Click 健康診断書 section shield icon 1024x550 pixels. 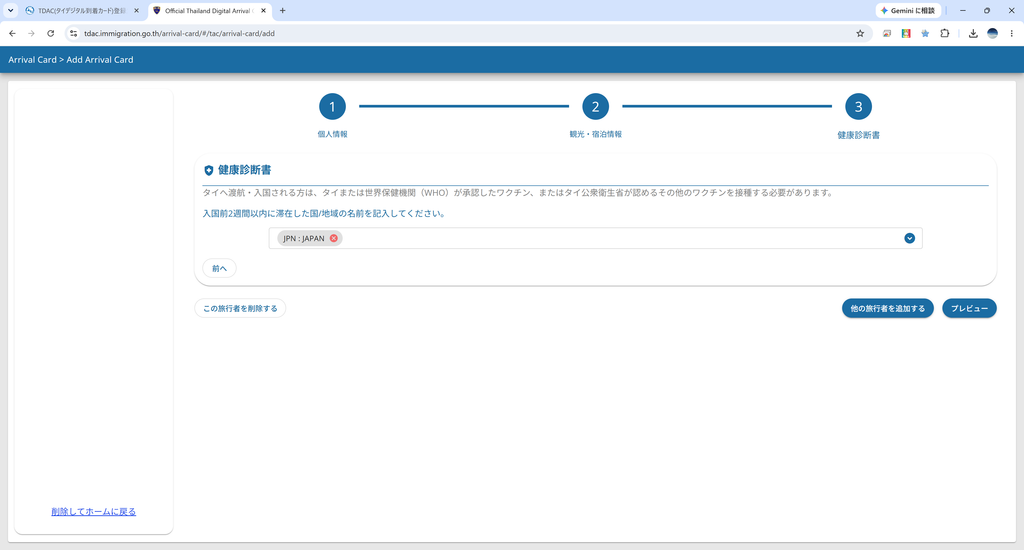coord(208,170)
